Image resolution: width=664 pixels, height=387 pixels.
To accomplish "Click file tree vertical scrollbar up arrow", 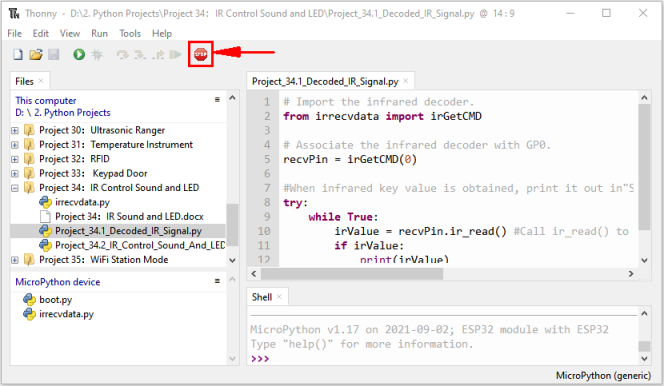I will (x=232, y=98).
